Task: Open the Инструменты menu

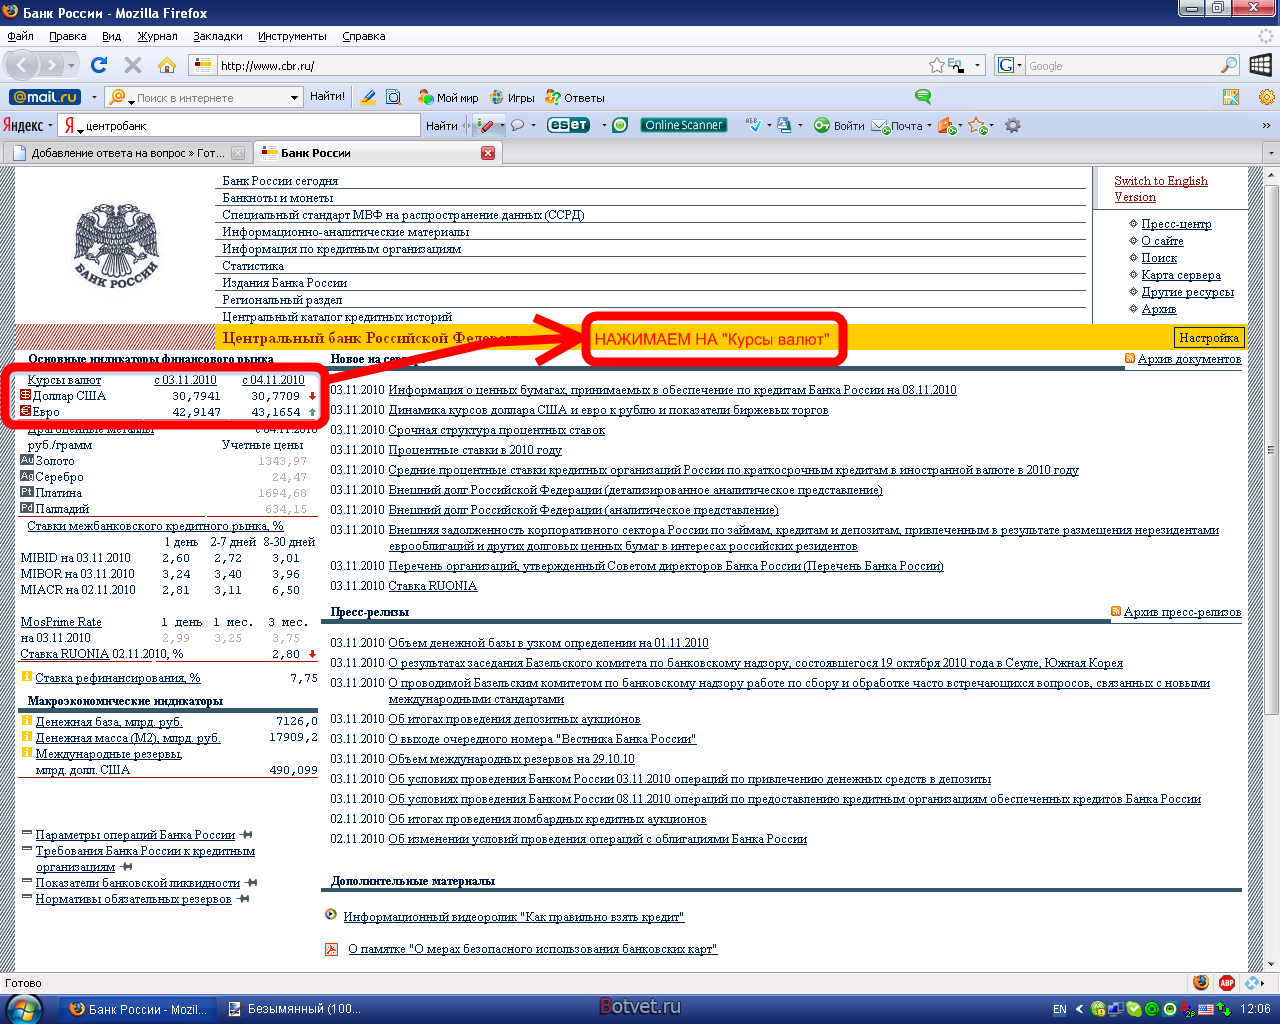Action: [x=292, y=36]
